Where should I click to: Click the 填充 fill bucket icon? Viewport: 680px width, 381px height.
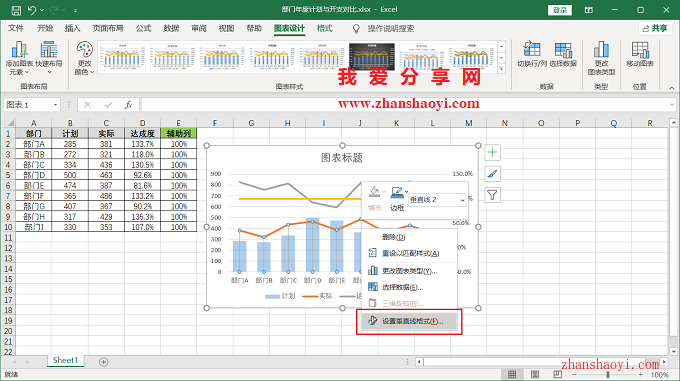(375, 192)
